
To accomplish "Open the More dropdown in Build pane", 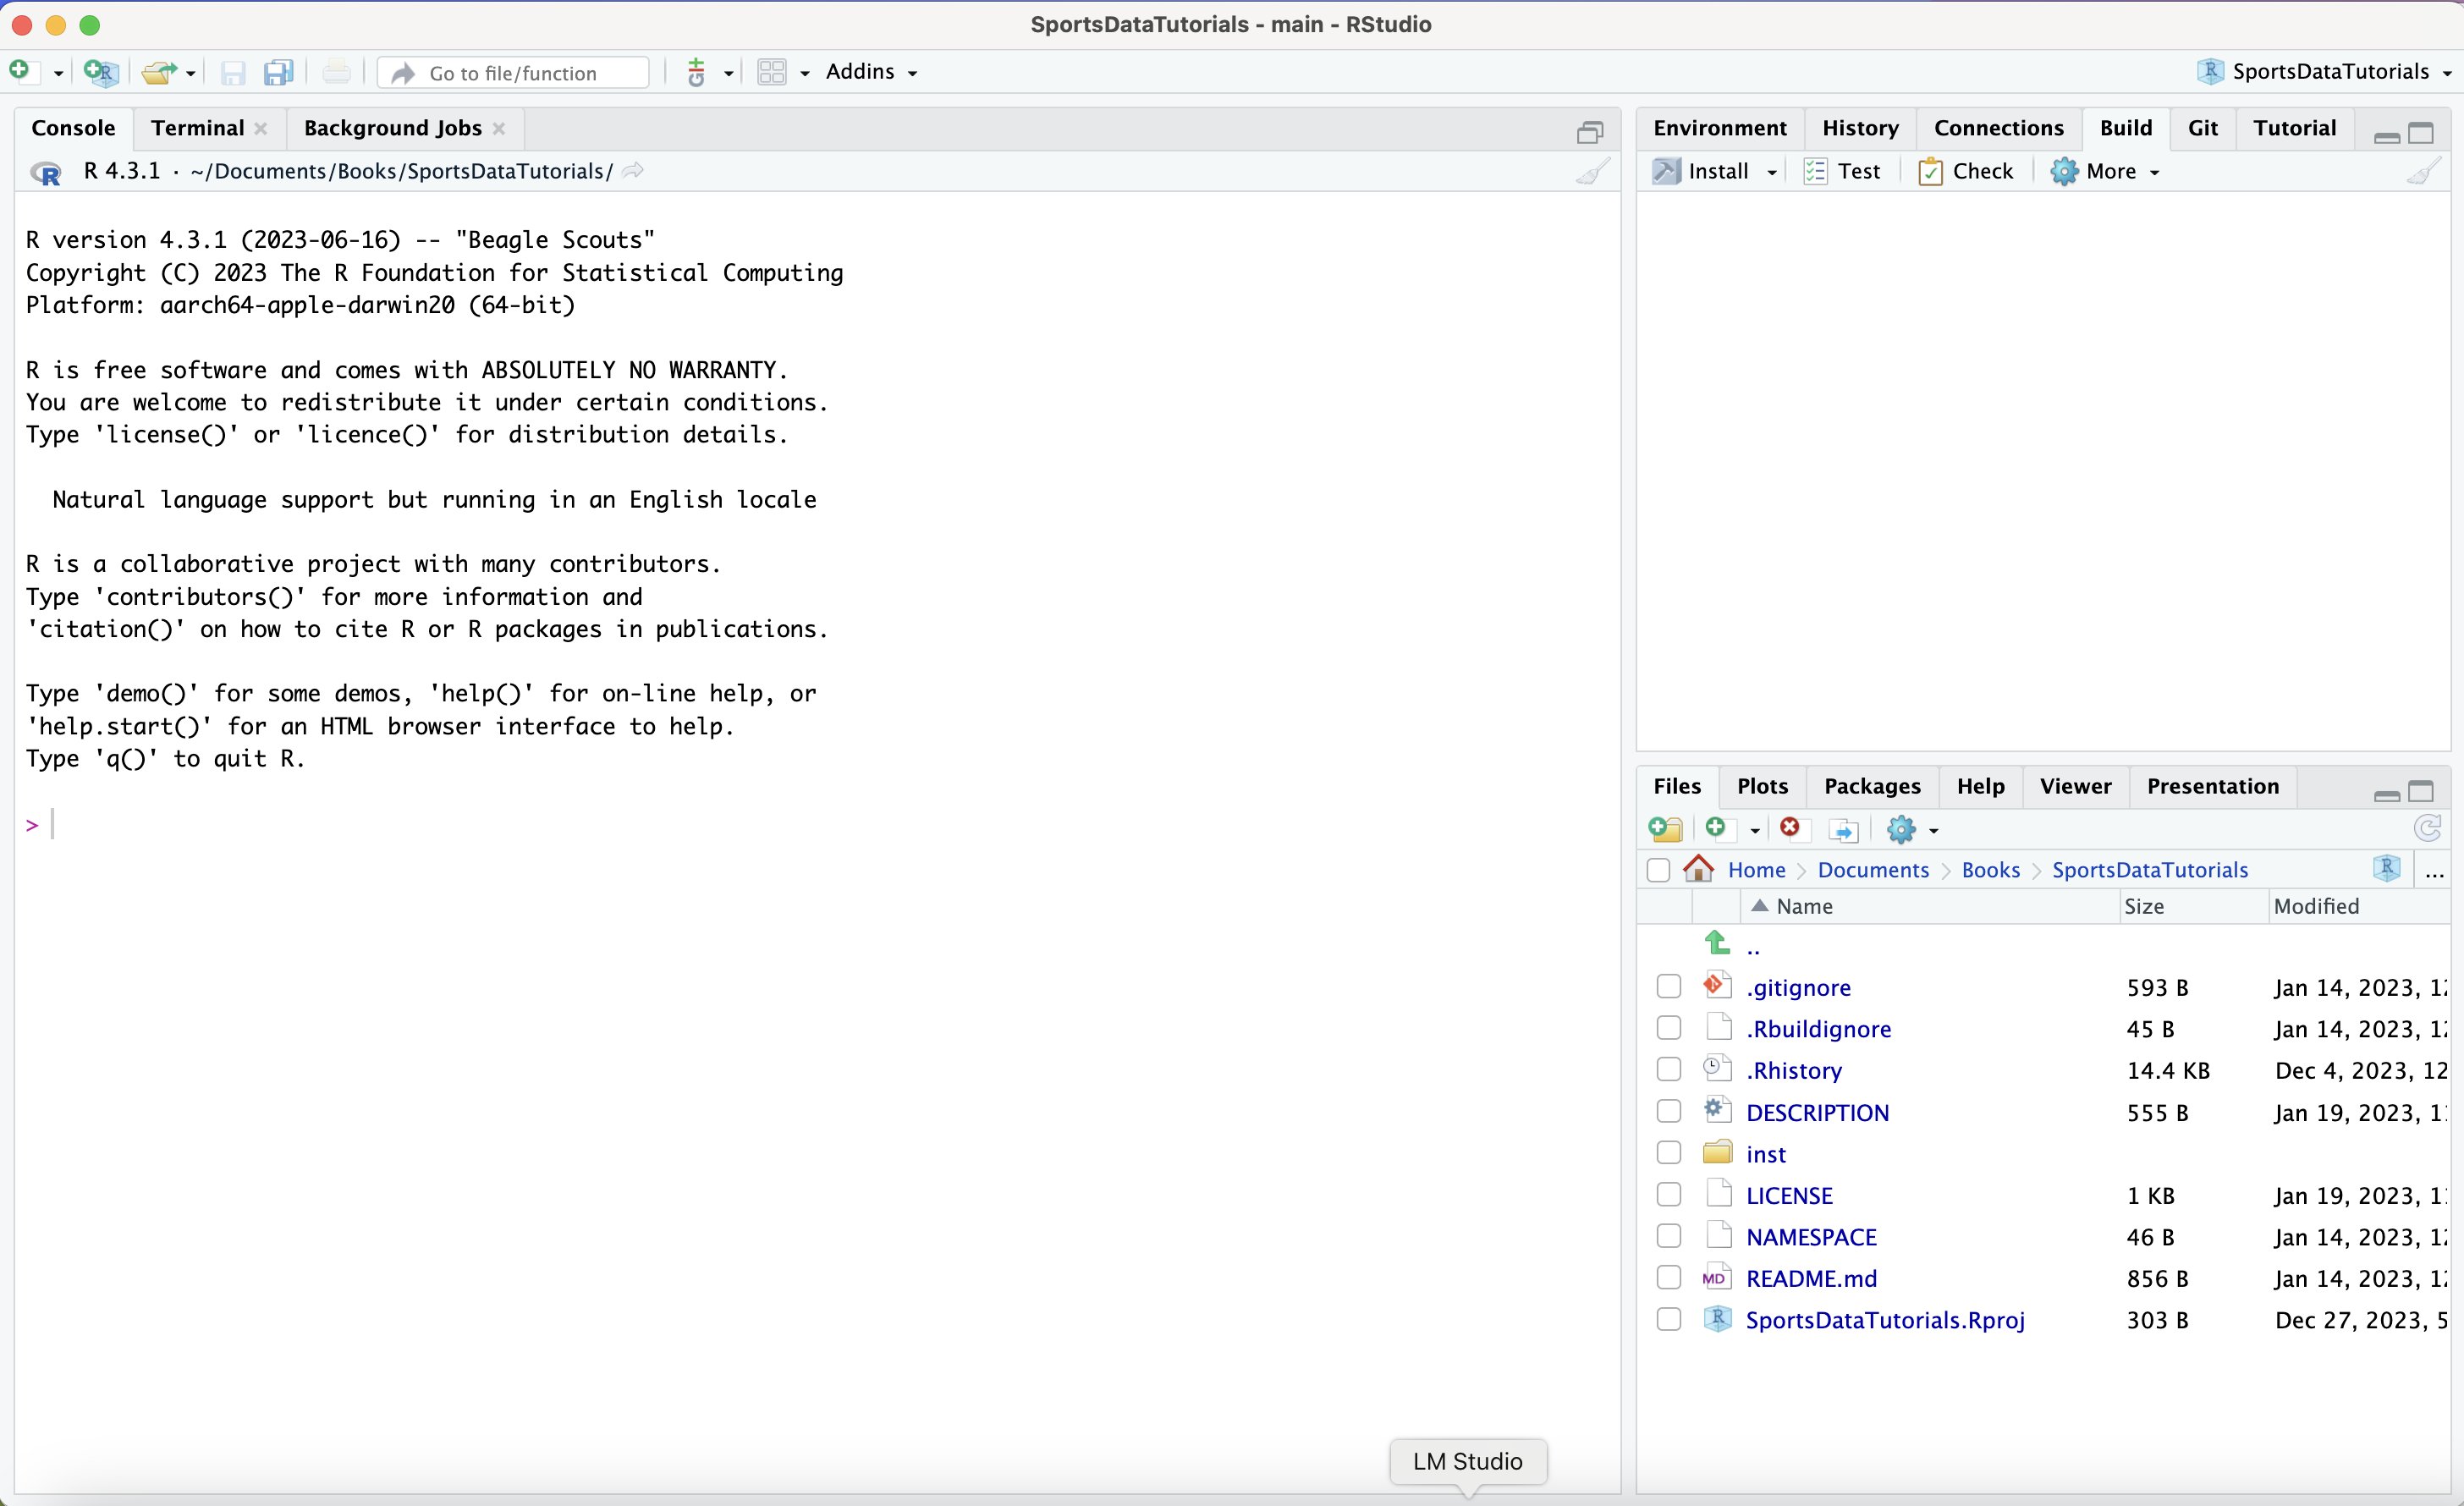I will tap(2105, 171).
